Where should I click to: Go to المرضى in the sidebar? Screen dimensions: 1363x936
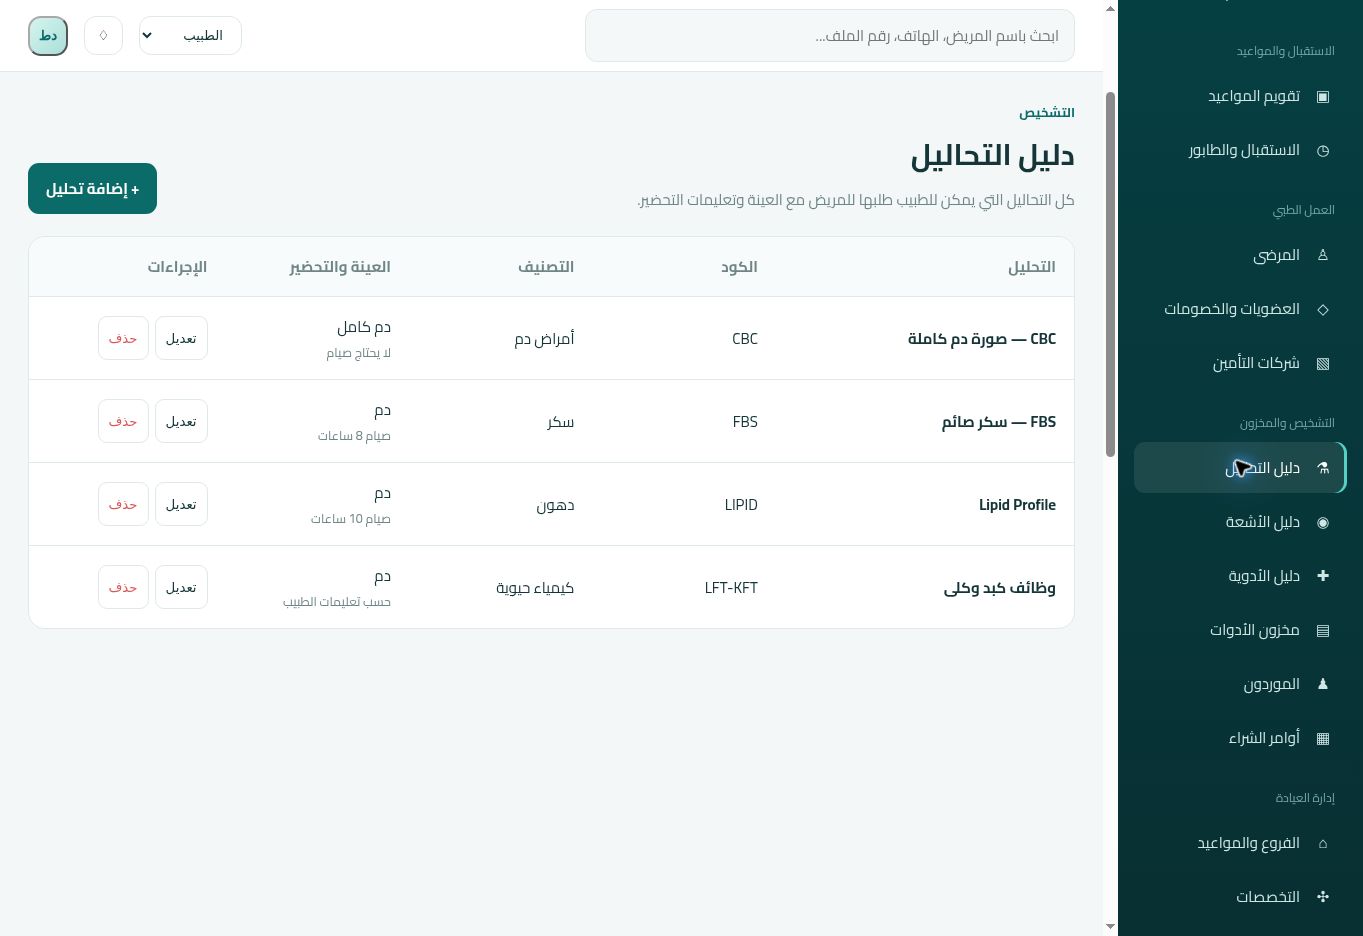click(1240, 255)
